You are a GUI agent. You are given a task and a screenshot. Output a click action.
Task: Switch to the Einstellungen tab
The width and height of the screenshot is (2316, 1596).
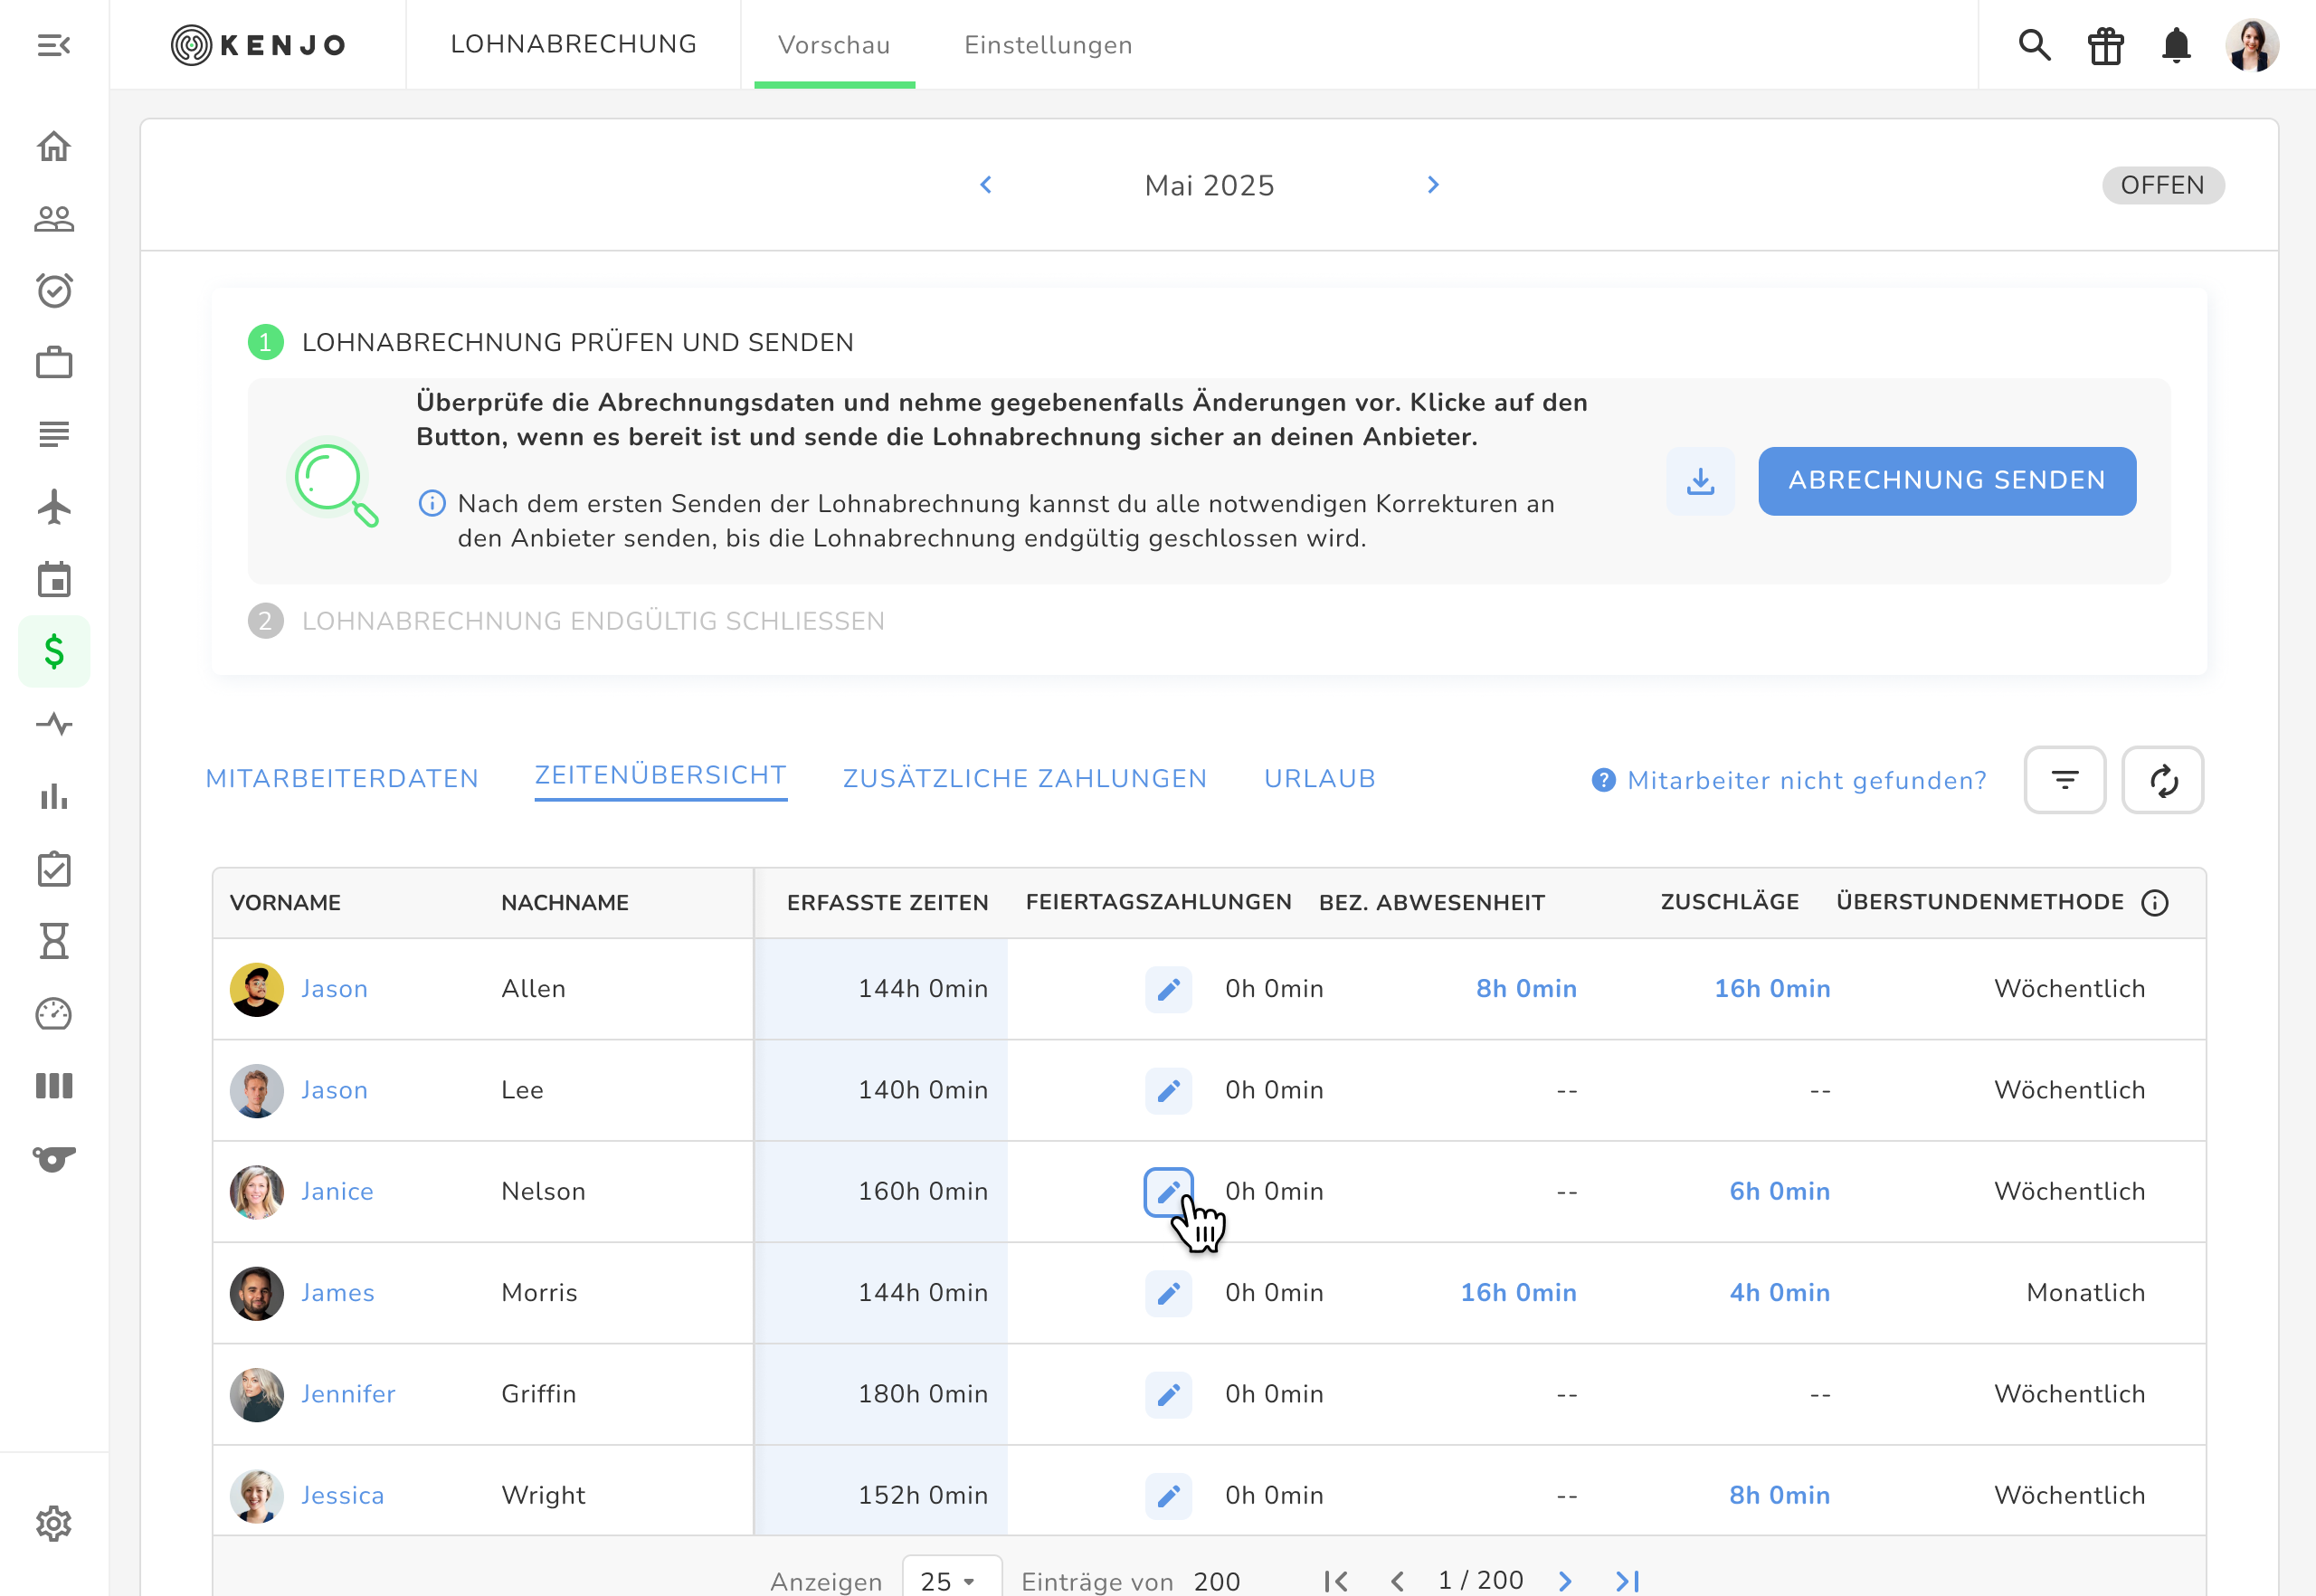1047,46
